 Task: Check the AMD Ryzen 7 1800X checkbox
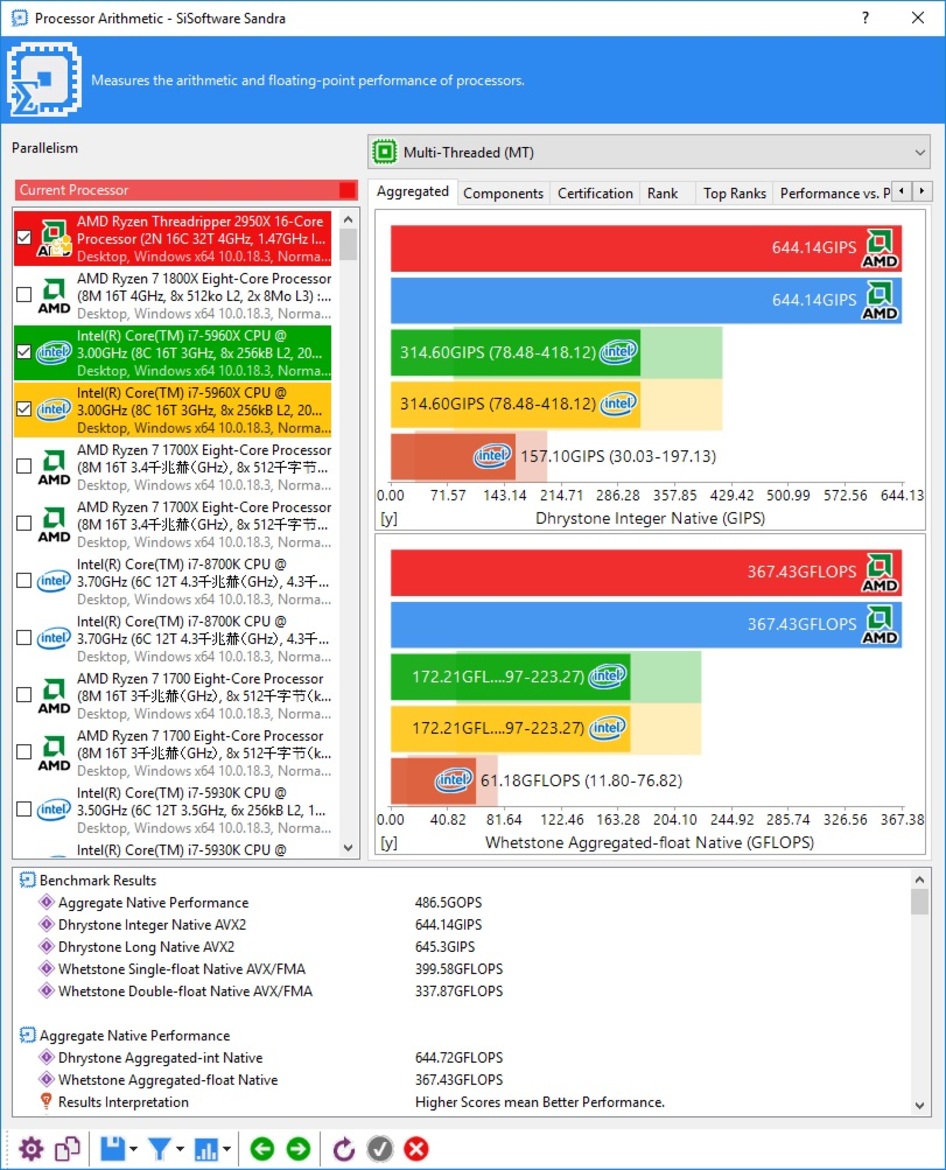[25, 295]
